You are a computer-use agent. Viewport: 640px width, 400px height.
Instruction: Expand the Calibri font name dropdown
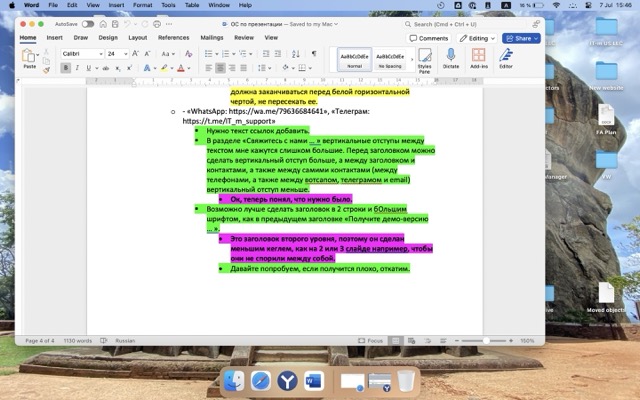pyautogui.click(x=81, y=53)
